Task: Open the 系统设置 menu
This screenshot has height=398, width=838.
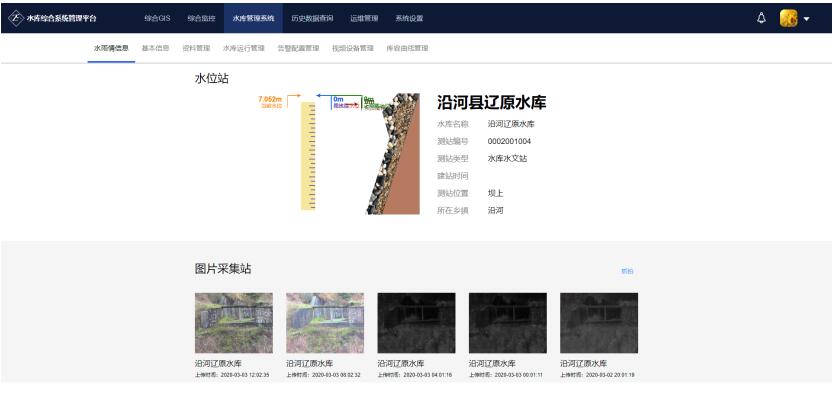Action: (x=409, y=18)
